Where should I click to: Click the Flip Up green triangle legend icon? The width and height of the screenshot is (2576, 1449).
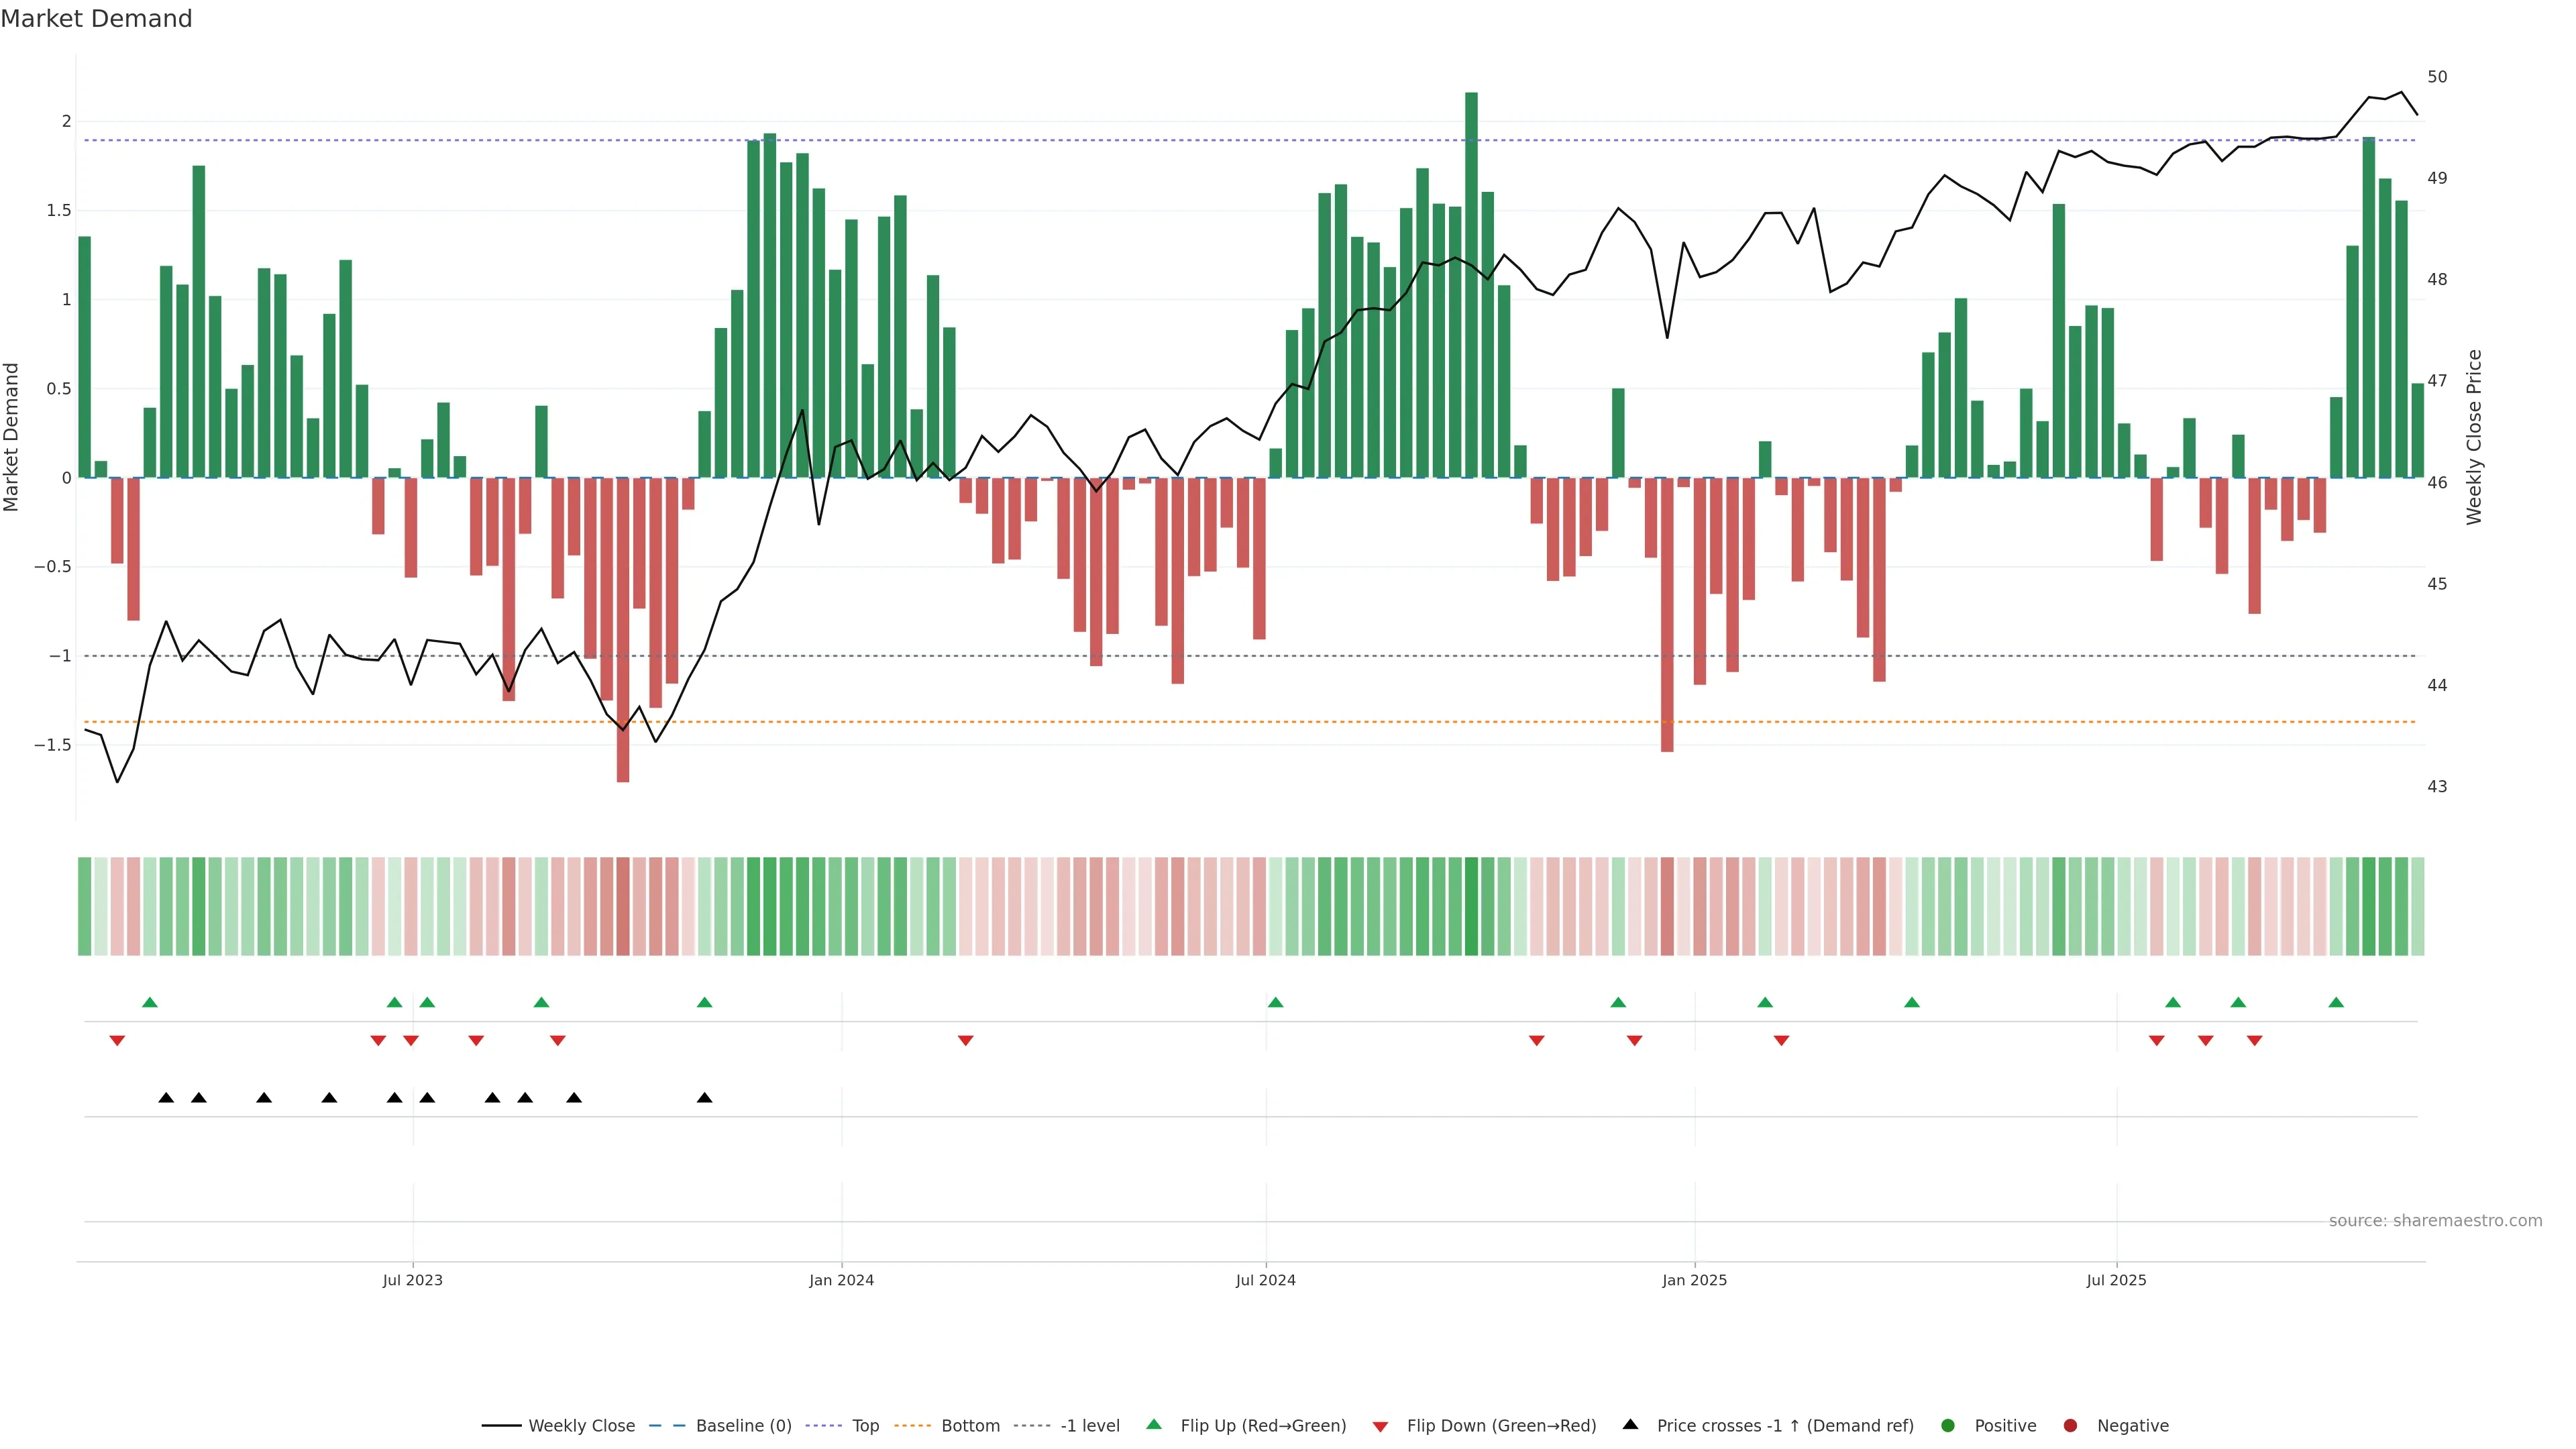(1154, 1425)
